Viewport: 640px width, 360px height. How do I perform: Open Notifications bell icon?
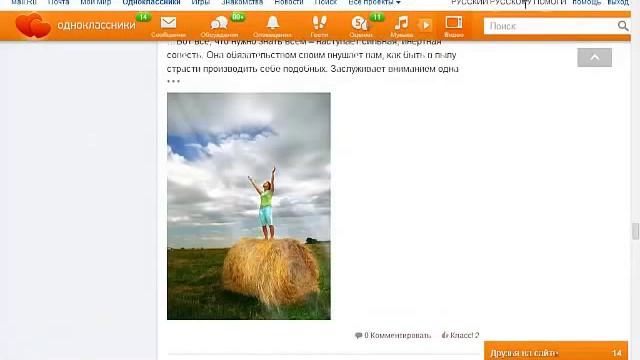(x=272, y=27)
